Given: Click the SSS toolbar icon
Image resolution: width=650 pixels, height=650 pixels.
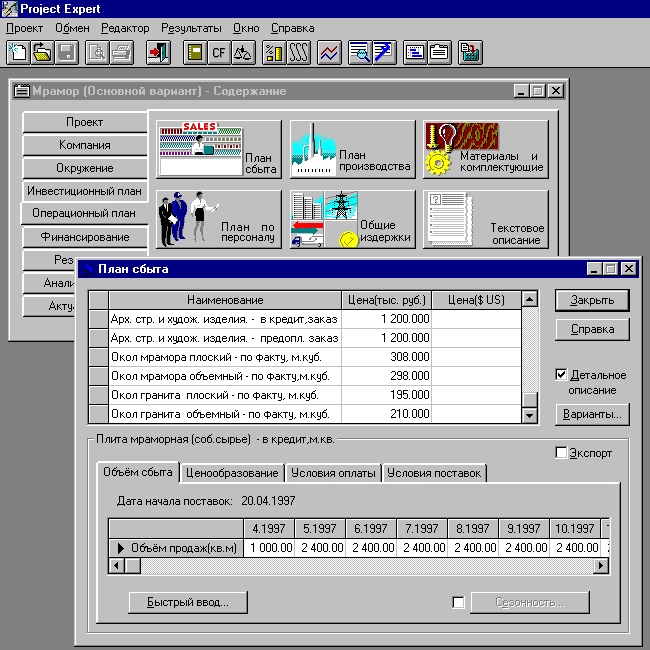Looking at the screenshot, I should click(x=298, y=52).
